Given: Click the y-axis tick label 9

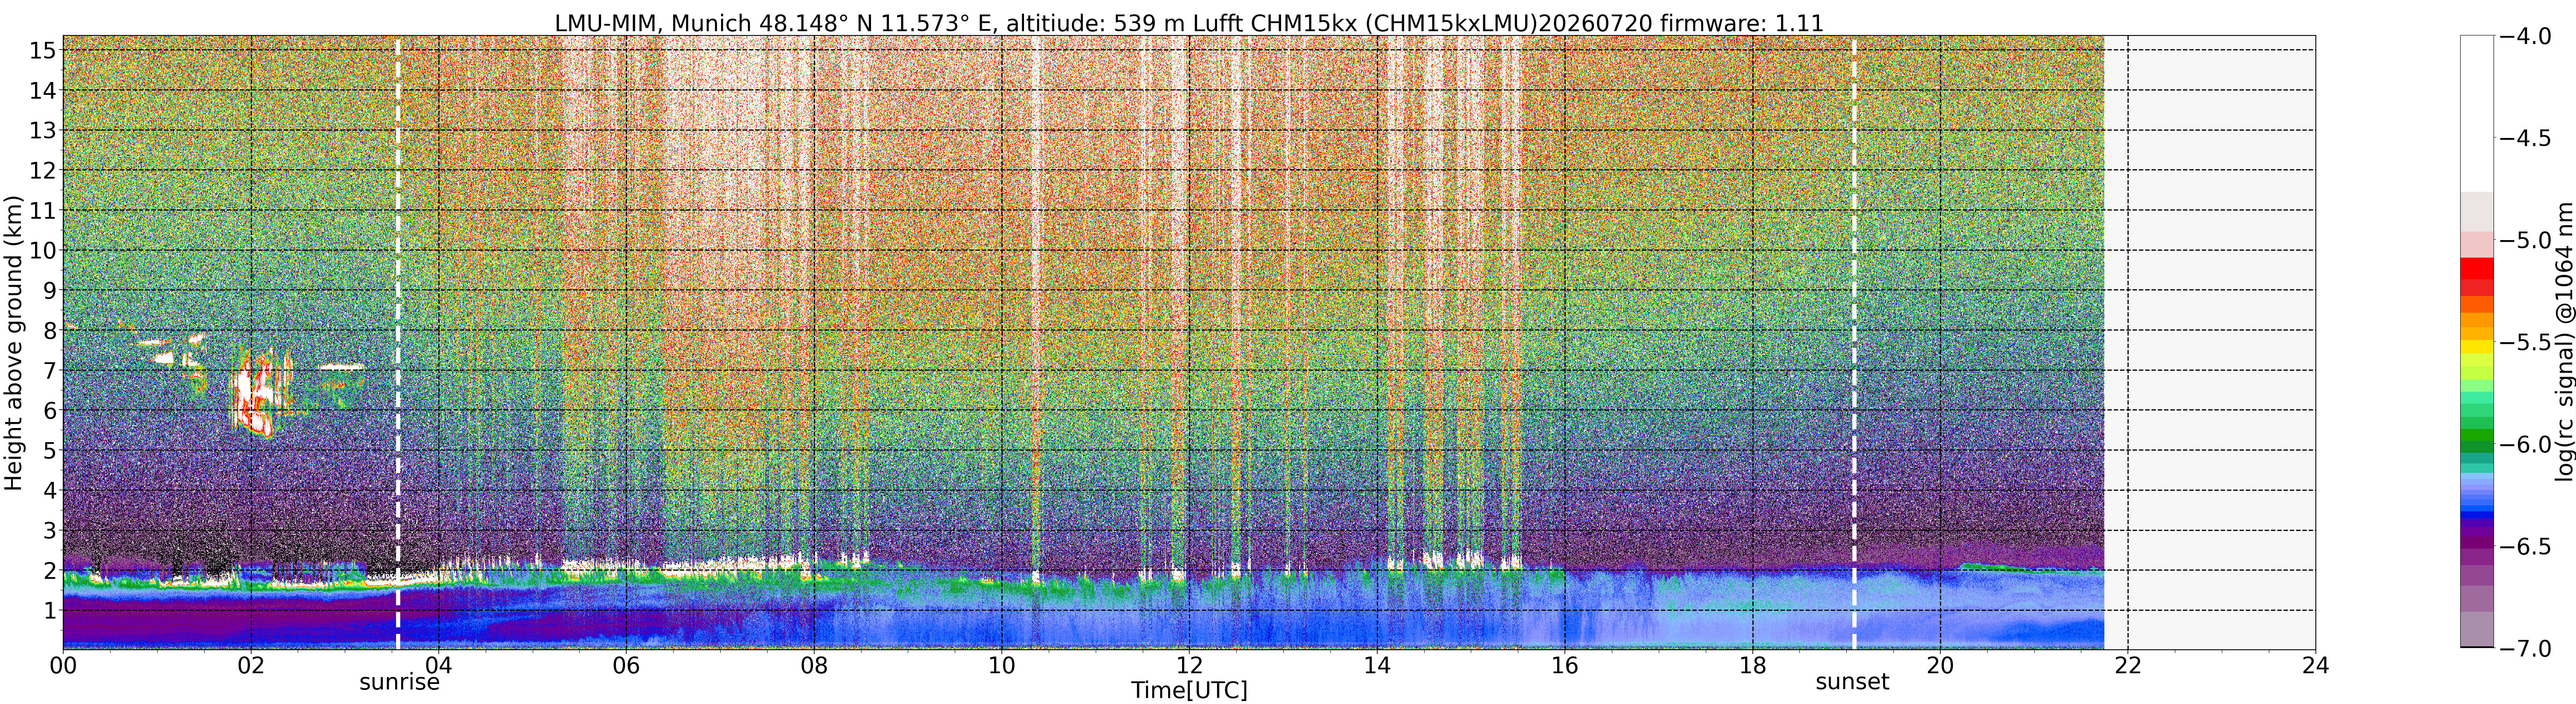Looking at the screenshot, I should [49, 290].
